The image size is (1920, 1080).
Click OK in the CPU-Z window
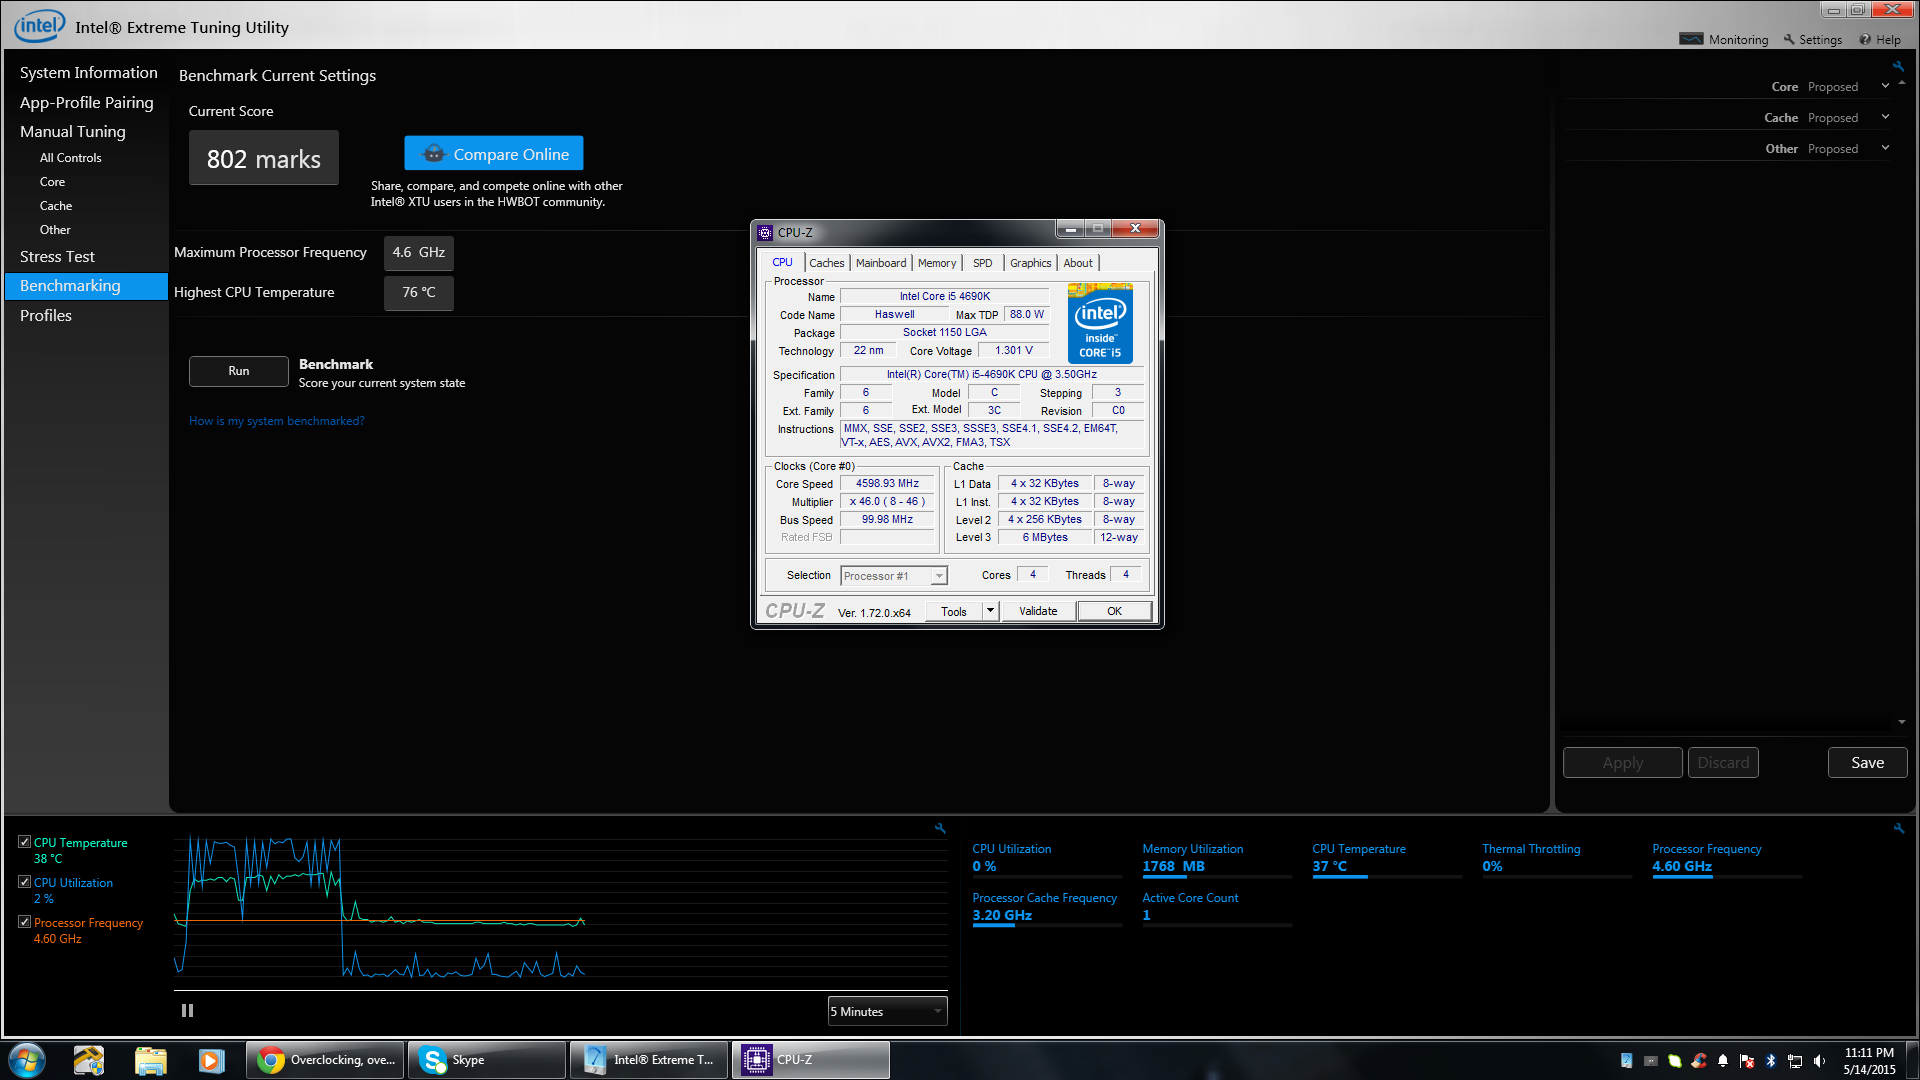click(1114, 611)
